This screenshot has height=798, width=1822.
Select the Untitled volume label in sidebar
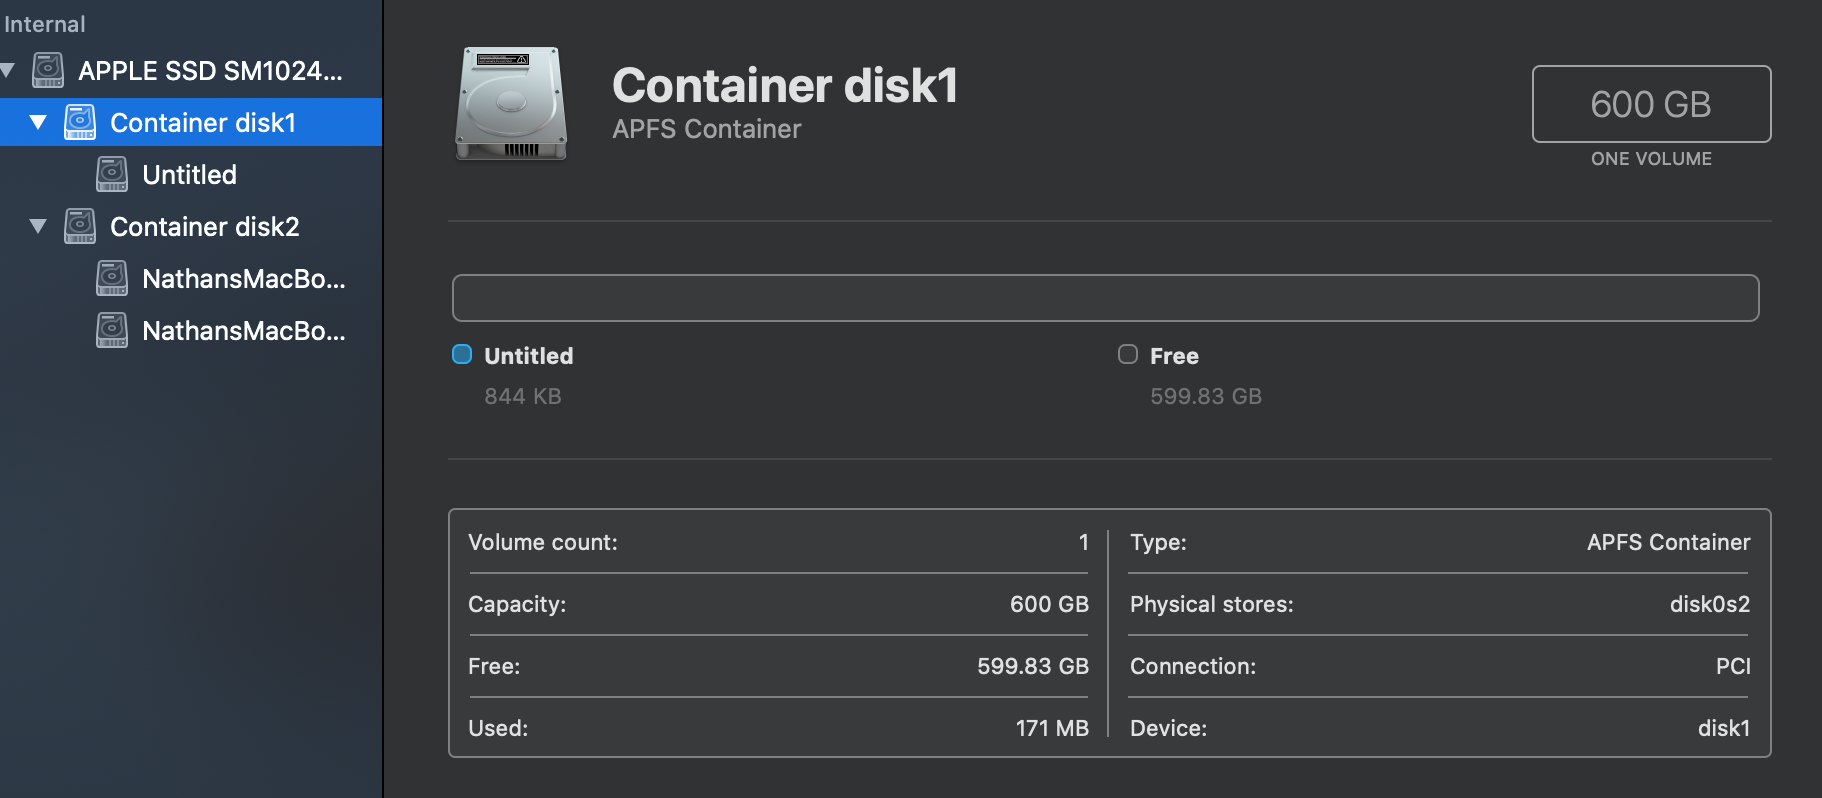pos(189,175)
